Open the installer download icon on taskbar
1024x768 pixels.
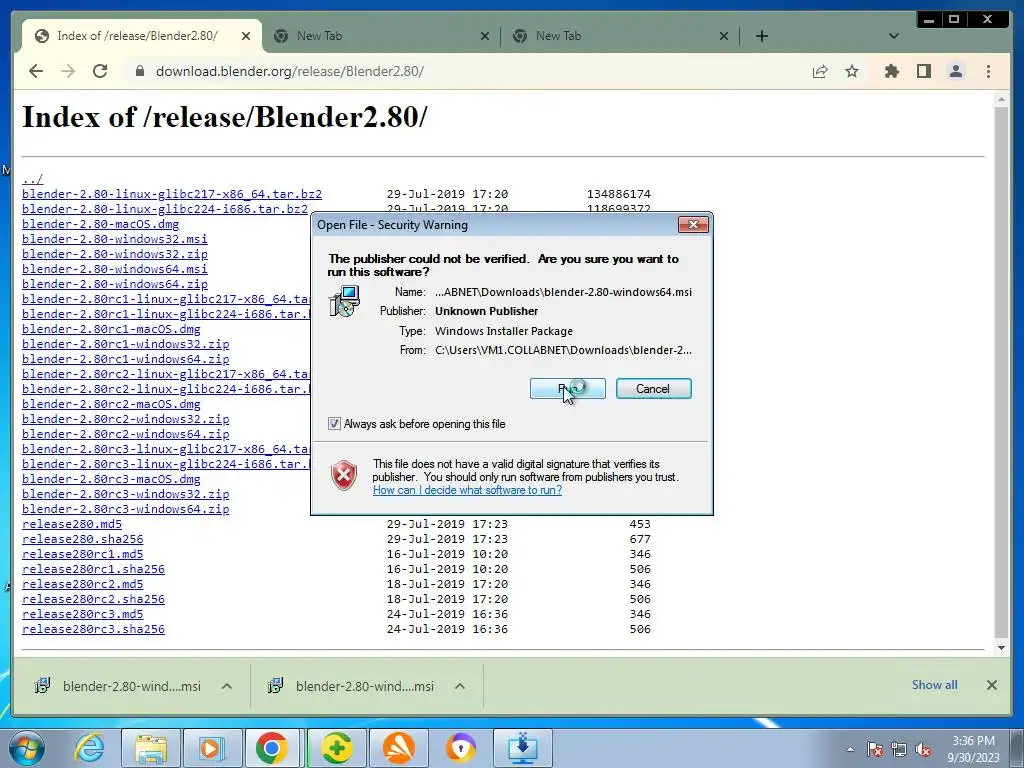tap(522, 748)
